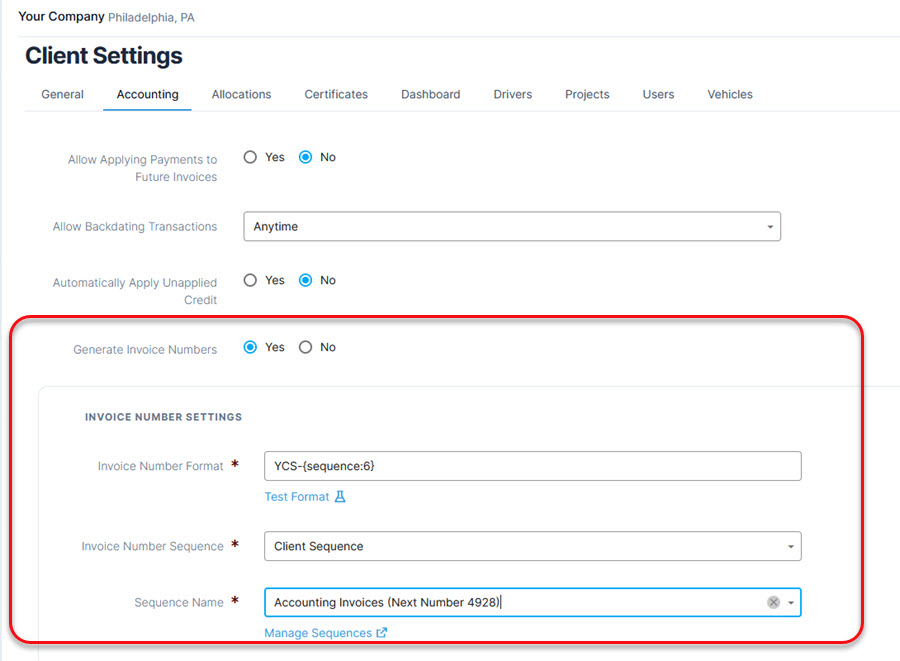Go to the Certificates tab
Image resolution: width=900 pixels, height=661 pixels.
pyautogui.click(x=336, y=94)
